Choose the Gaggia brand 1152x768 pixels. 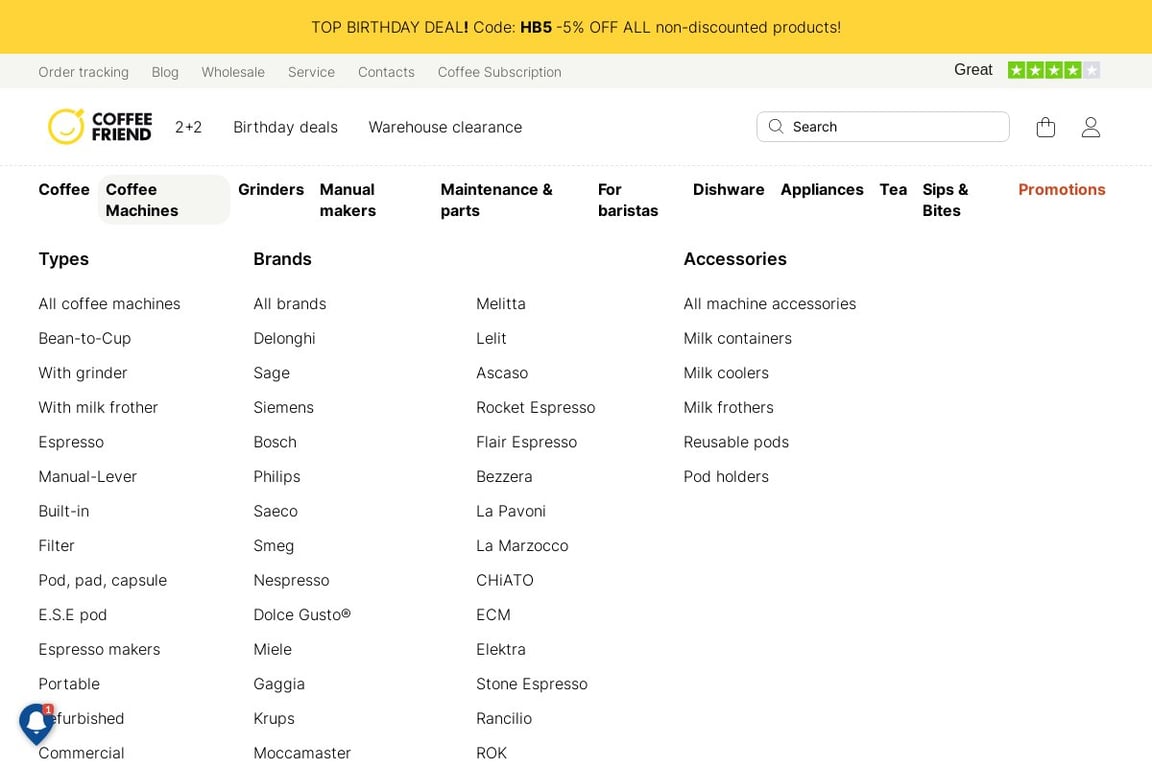(x=278, y=683)
